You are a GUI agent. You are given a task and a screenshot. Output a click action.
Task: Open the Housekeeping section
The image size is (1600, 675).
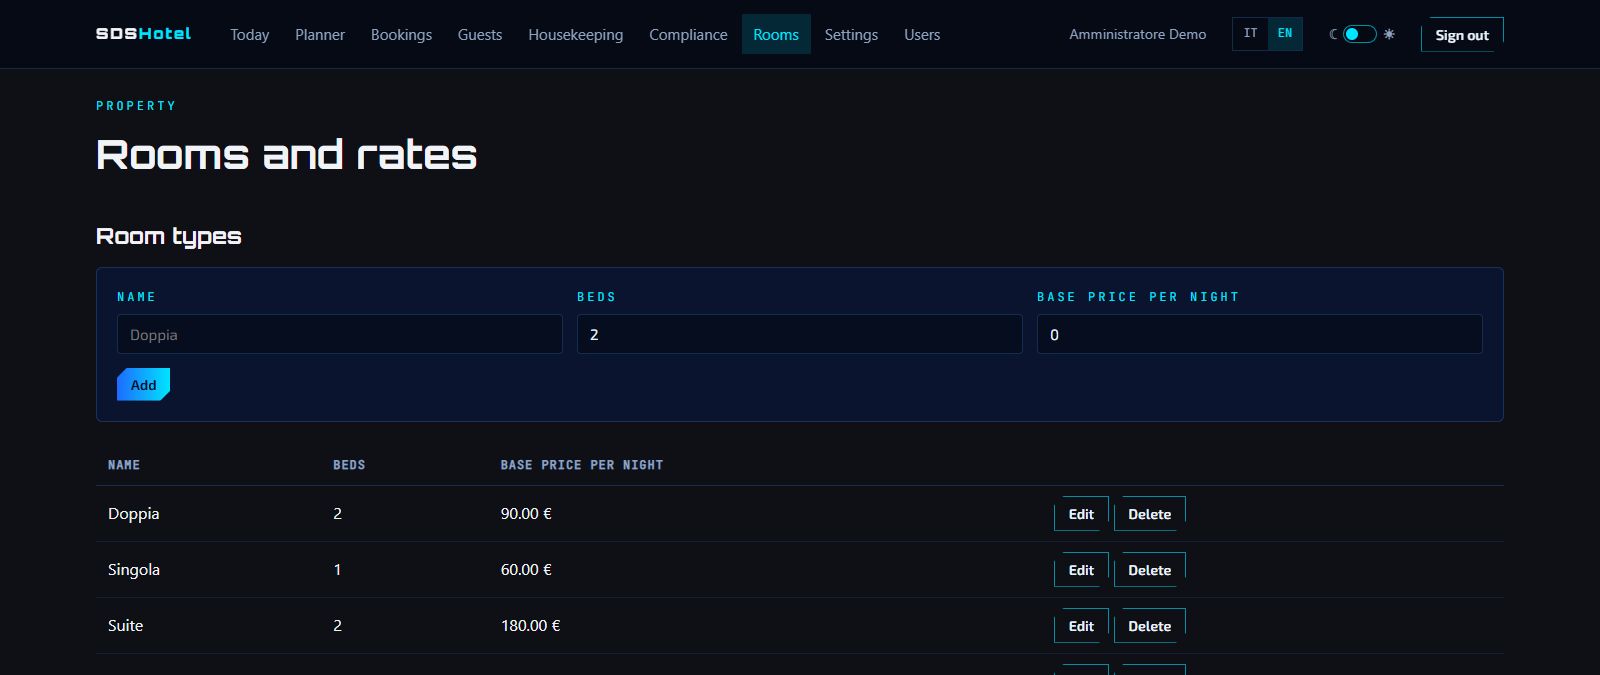tap(575, 34)
